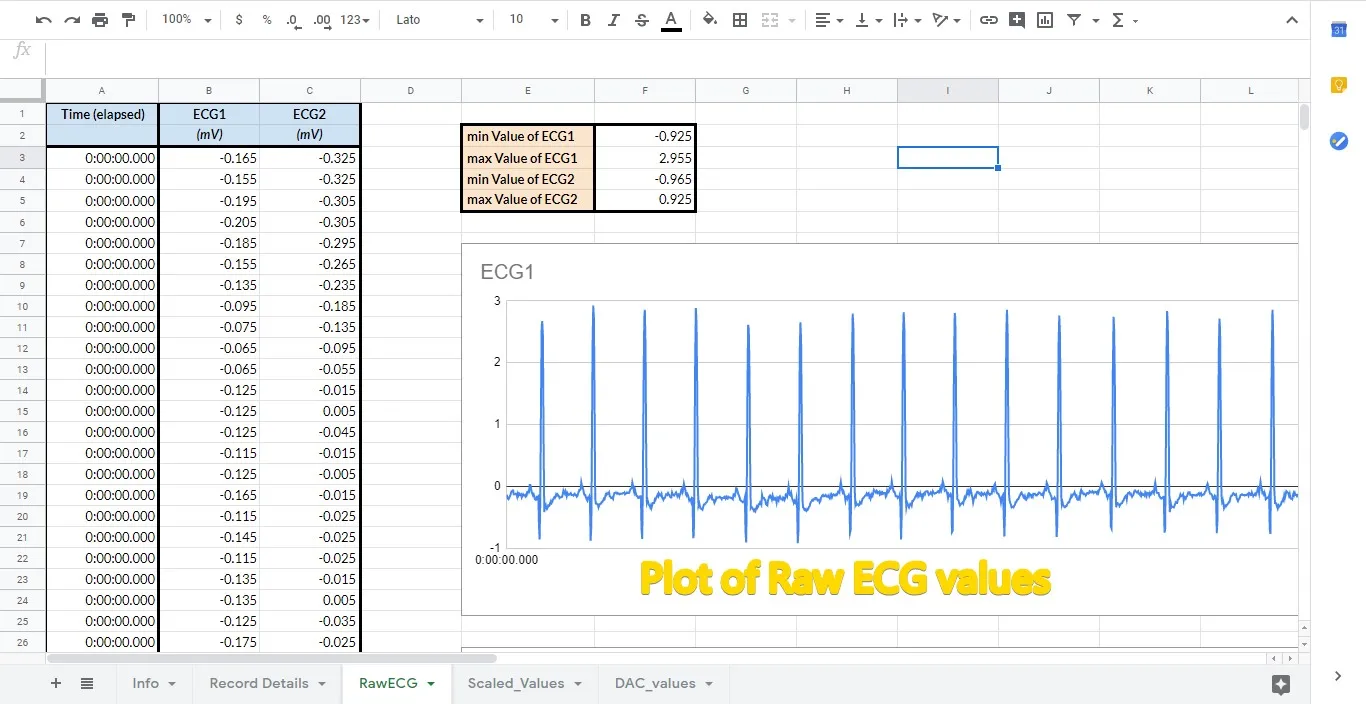Open the 100% zoom dropdown
Viewport: 1366px width, 704px height.
(x=186, y=20)
